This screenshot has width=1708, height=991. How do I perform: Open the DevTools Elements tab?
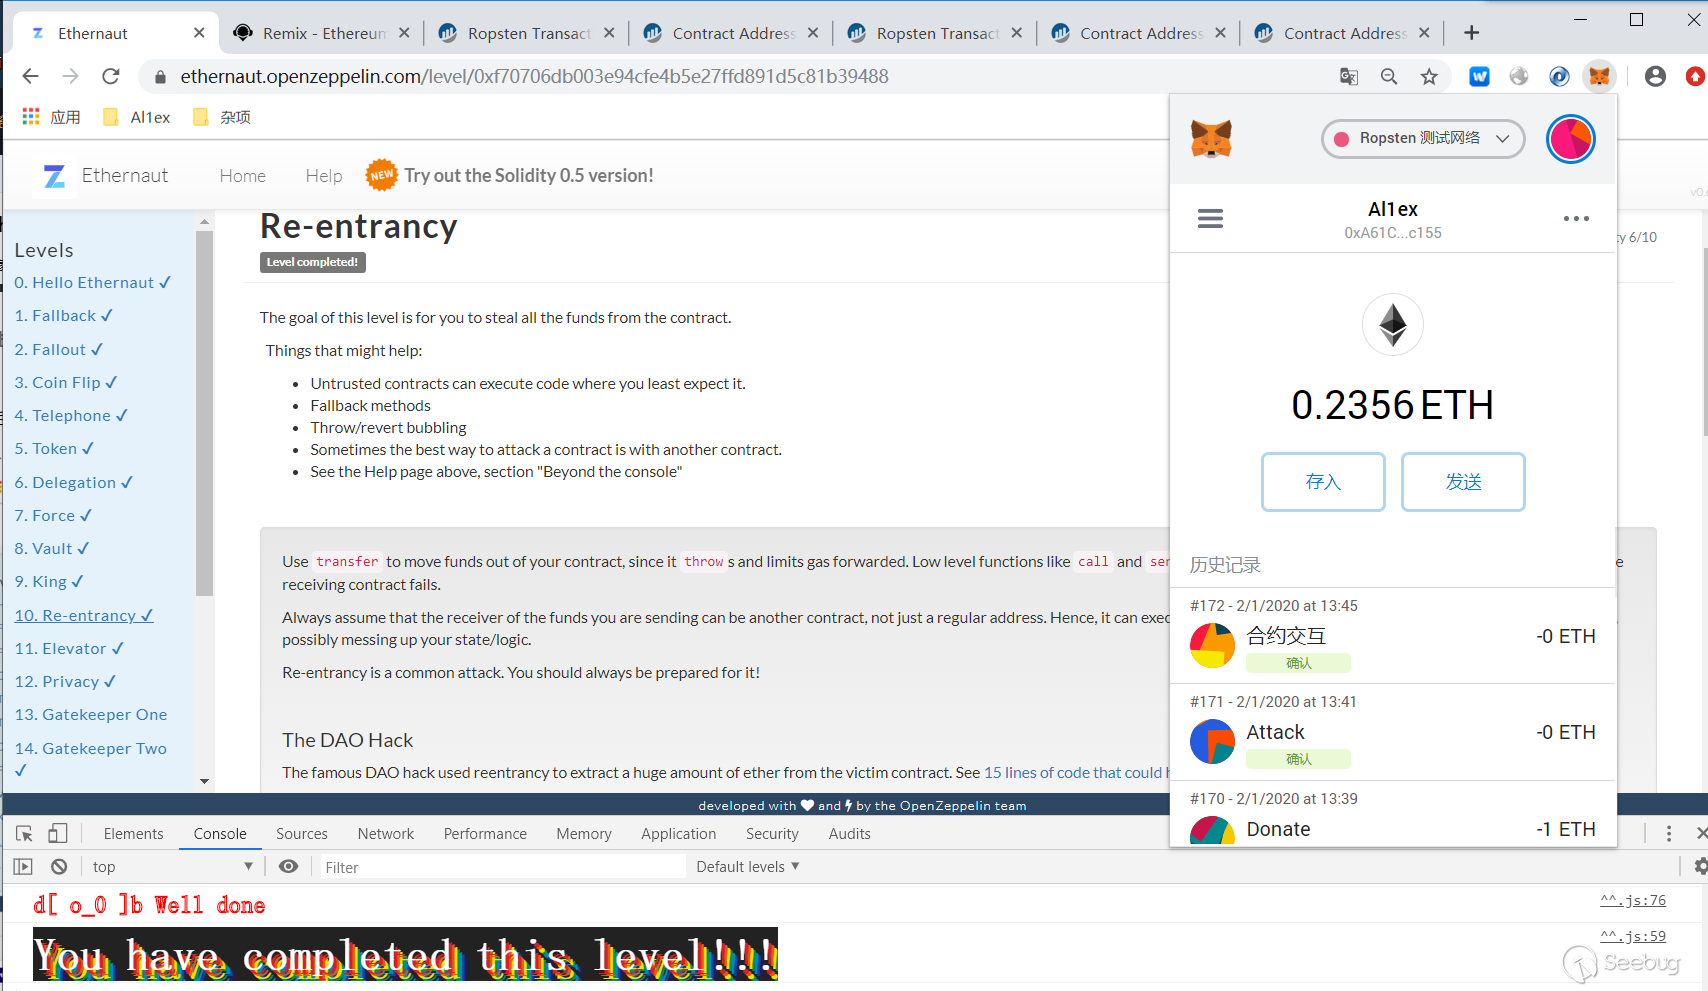click(133, 833)
